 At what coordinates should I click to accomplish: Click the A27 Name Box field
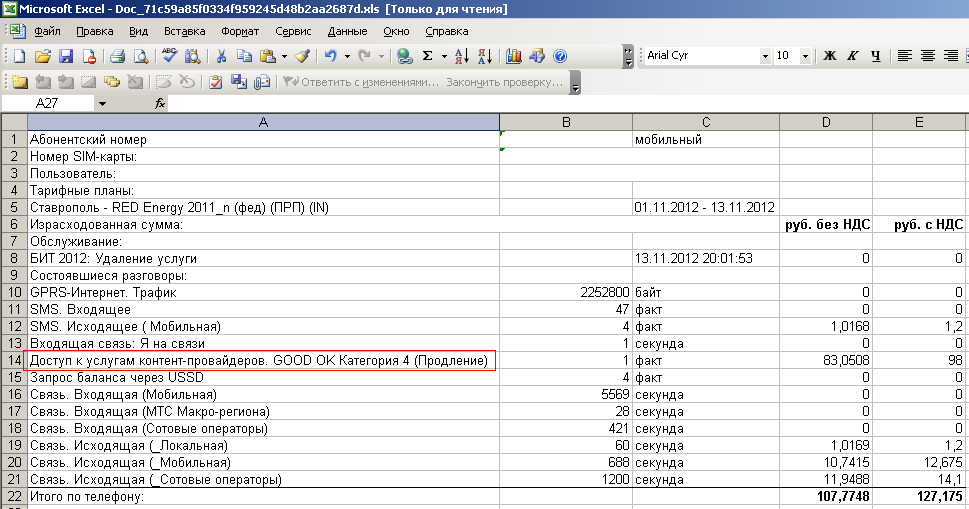click(48, 104)
